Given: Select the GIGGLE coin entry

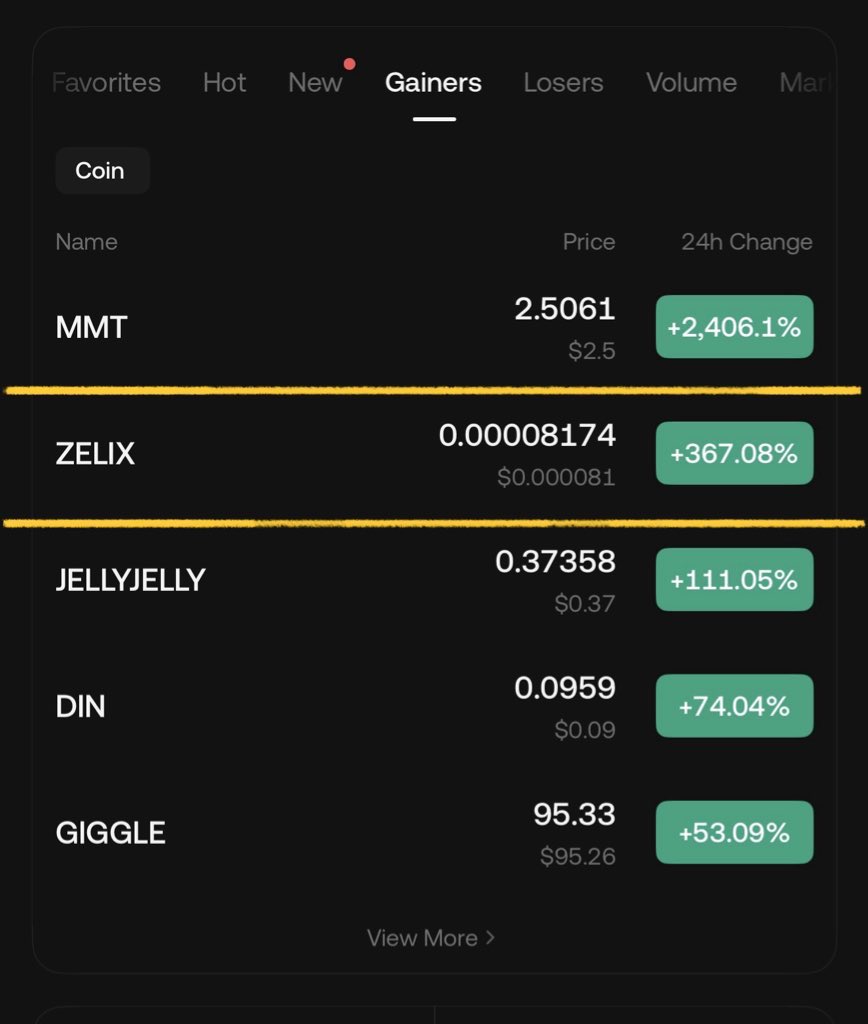Looking at the screenshot, I should pyautogui.click(x=110, y=832).
